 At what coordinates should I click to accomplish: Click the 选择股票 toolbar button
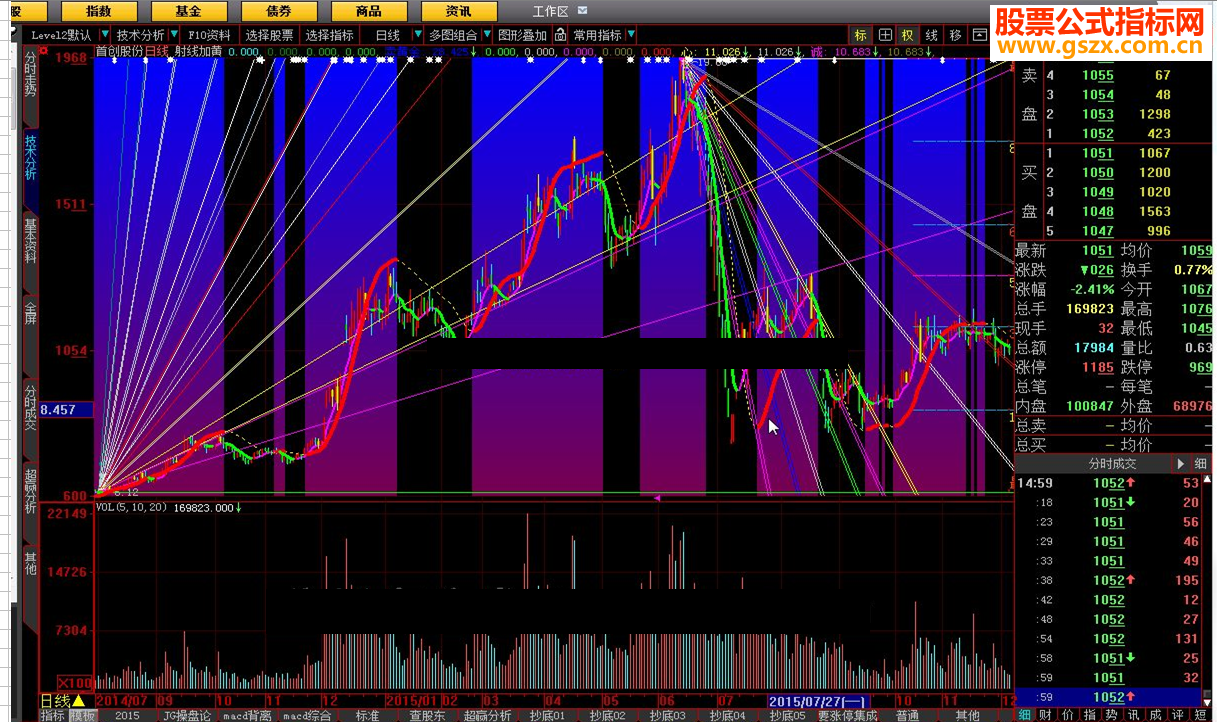coord(270,35)
